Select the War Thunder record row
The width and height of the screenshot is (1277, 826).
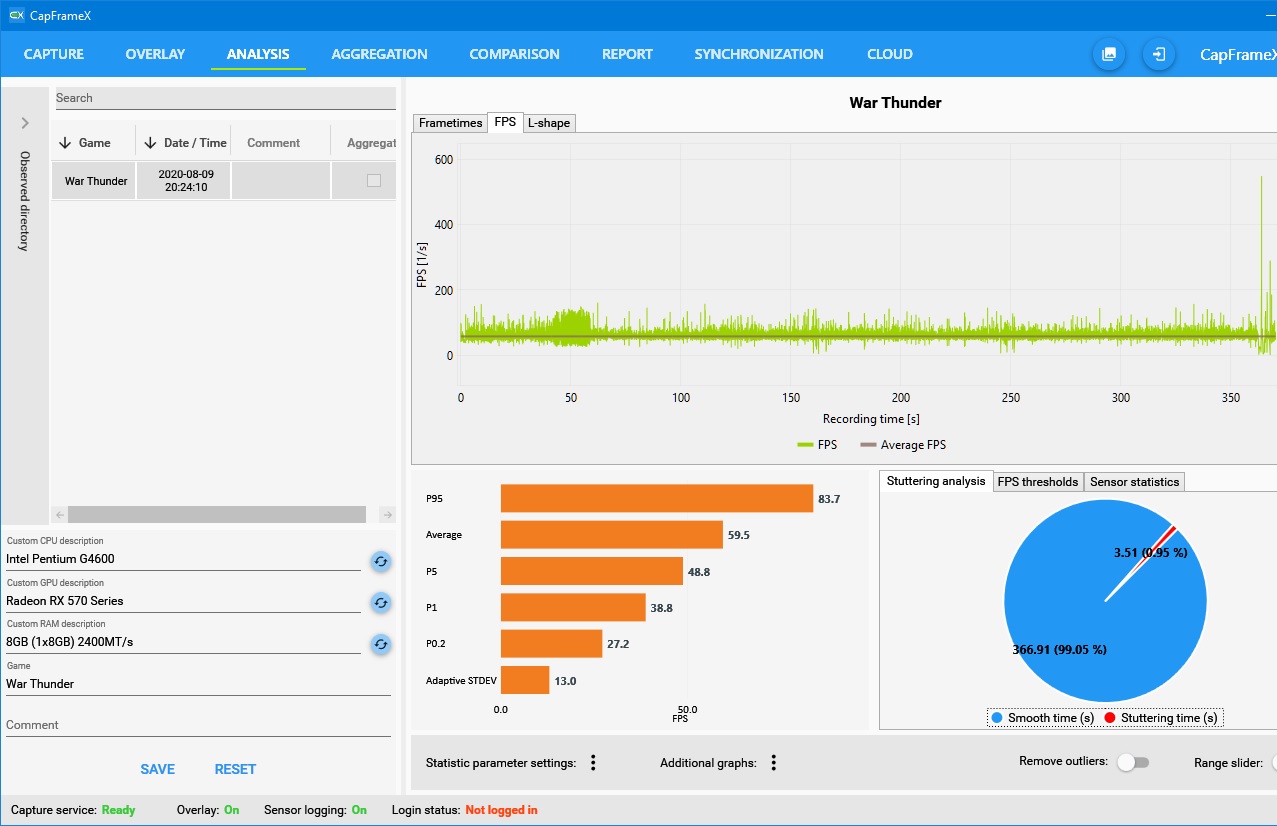224,181
